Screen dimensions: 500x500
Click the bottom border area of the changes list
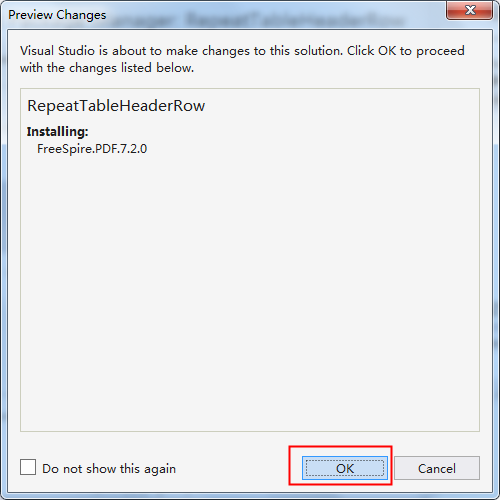pyautogui.click(x=250, y=429)
